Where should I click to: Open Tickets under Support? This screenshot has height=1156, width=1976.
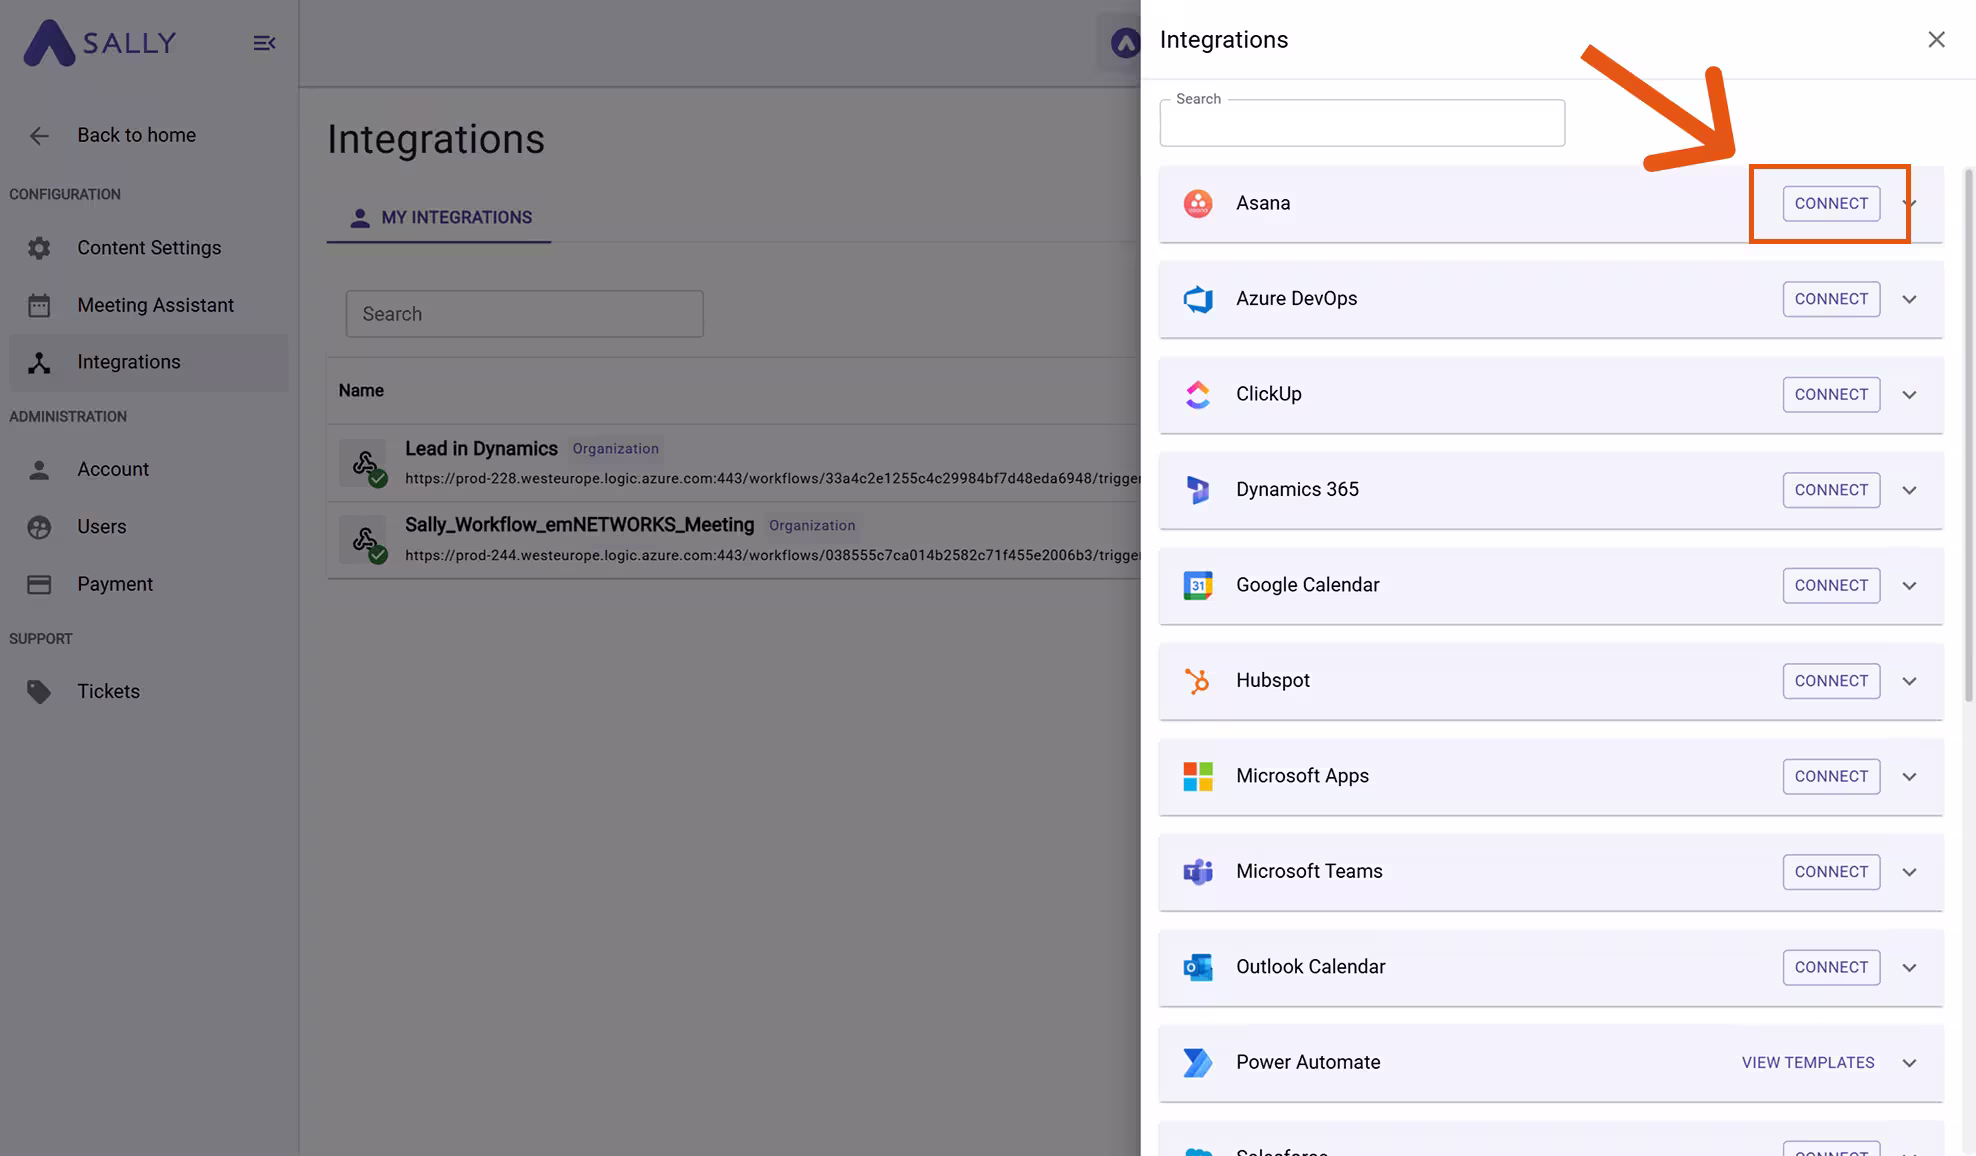(149, 692)
